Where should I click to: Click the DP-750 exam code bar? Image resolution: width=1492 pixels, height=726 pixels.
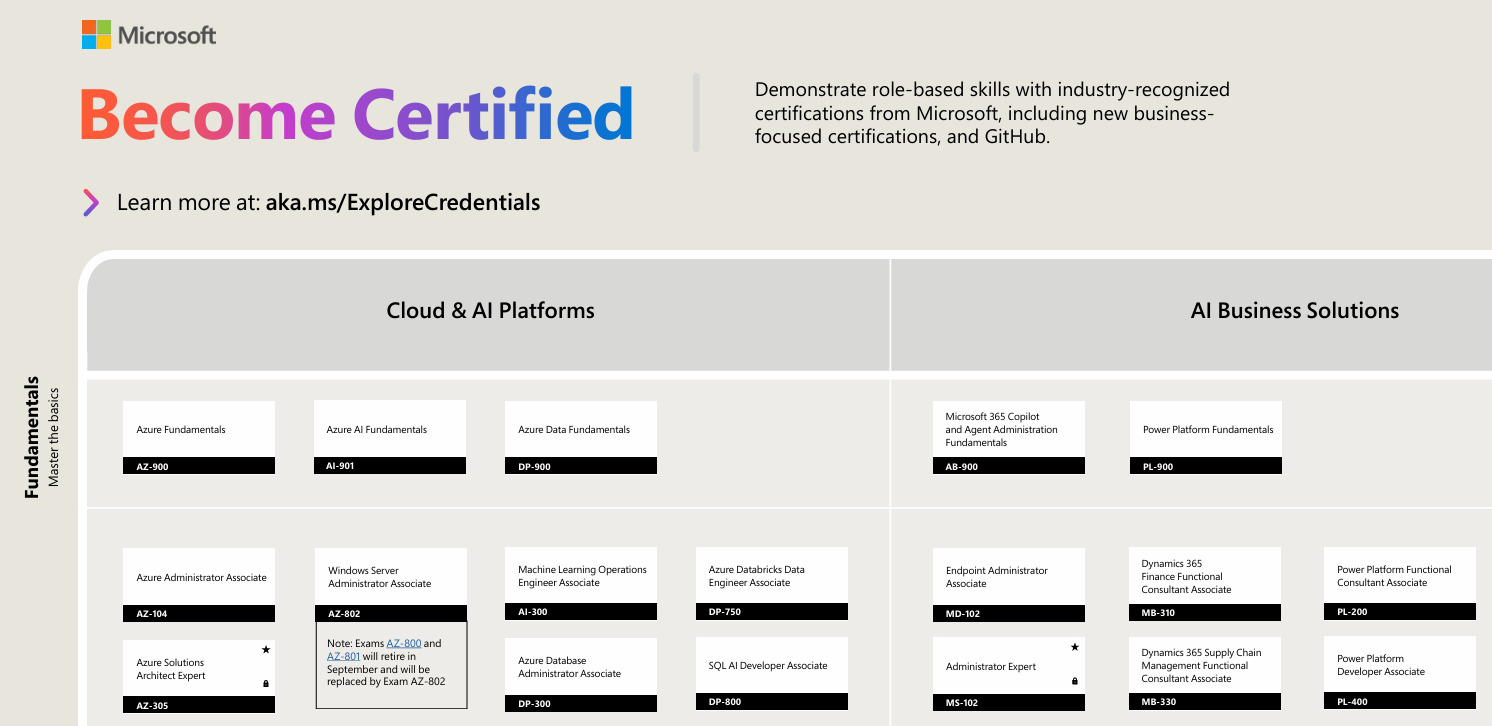pyautogui.click(x=772, y=612)
